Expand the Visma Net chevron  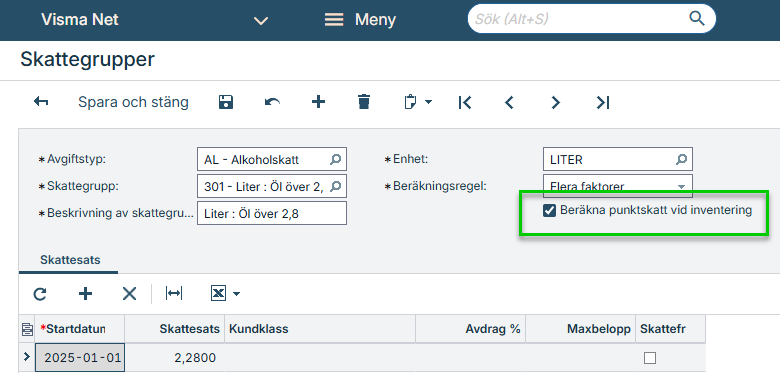(261, 20)
